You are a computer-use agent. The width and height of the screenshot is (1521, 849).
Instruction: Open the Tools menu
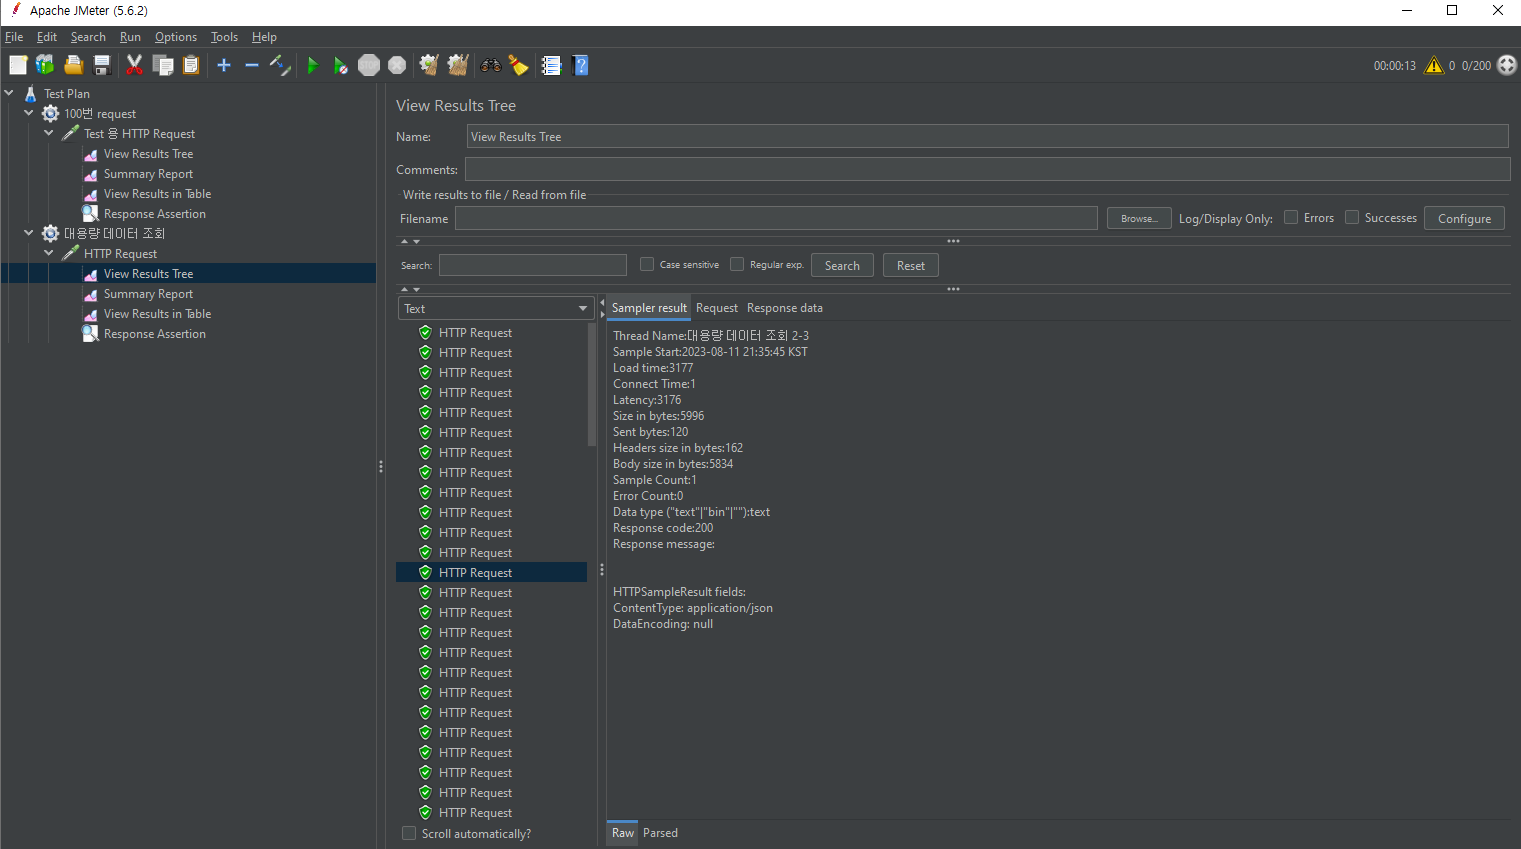click(x=224, y=37)
